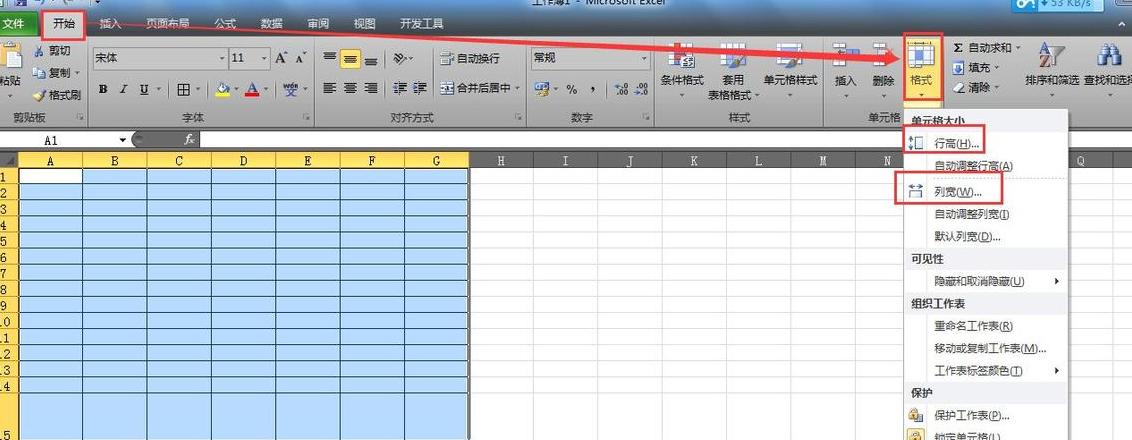Viewport: 1132px width, 440px height.
Task: Switch to the Insert (插入) tab
Action: 110,24
